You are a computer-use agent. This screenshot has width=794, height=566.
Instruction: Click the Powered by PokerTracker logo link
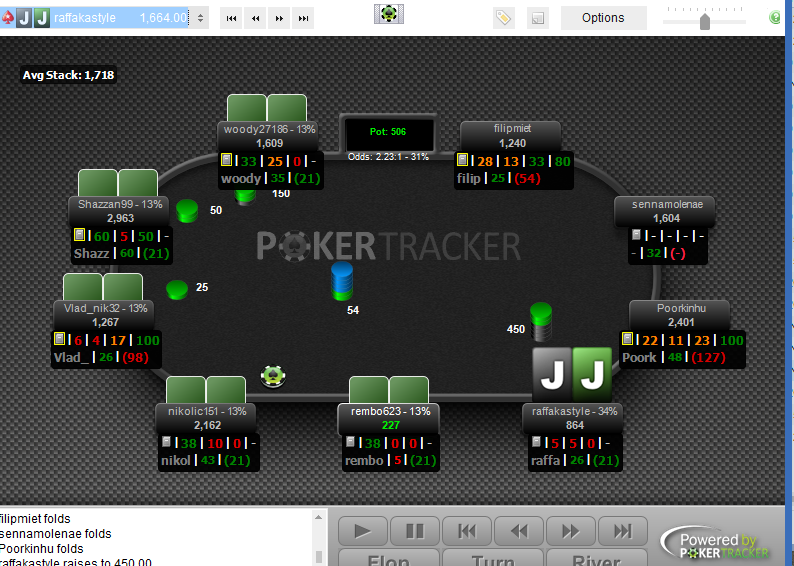(716, 544)
